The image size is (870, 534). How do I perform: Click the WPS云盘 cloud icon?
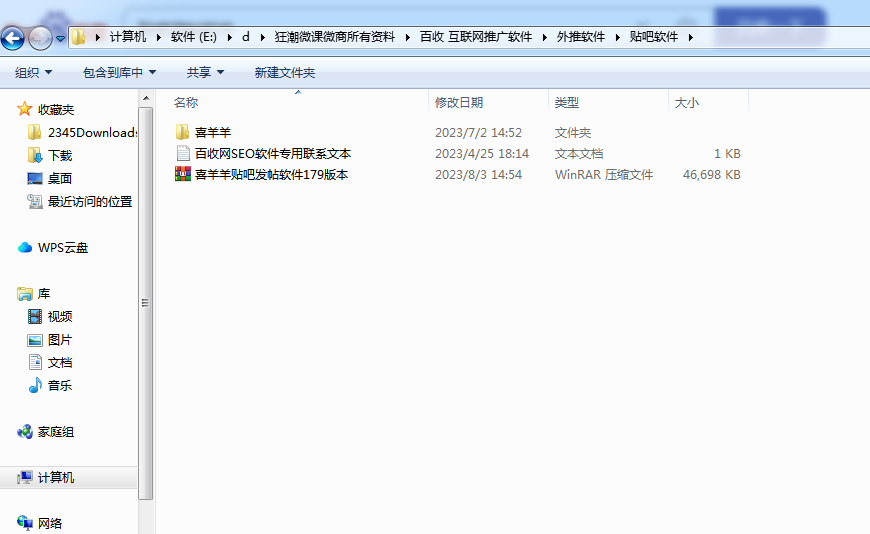point(25,248)
